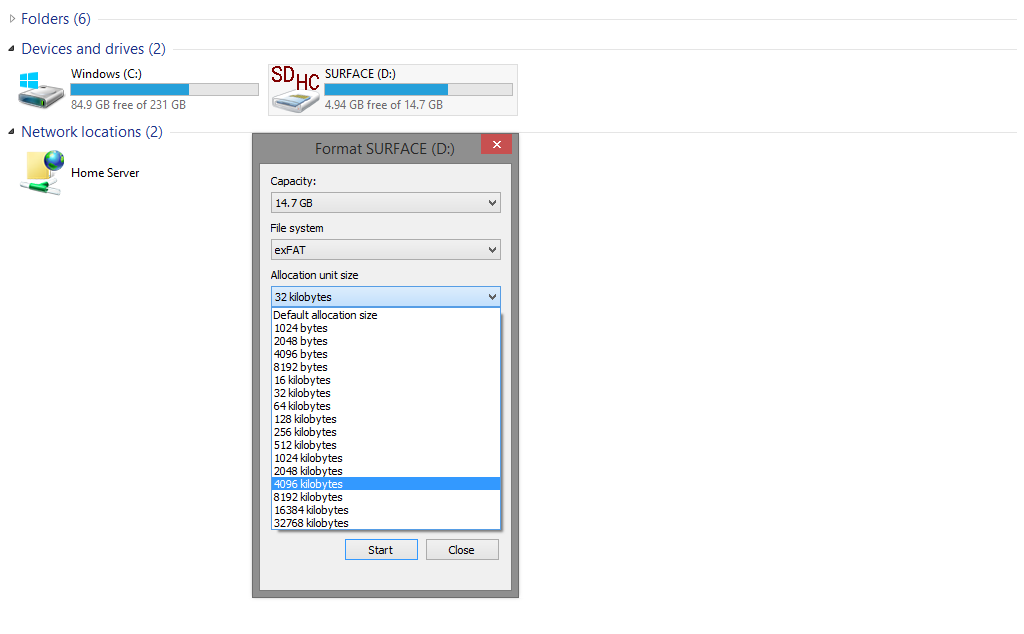Choose 2048 bytes allocation option
Screen dimensions: 1024x634
point(385,341)
